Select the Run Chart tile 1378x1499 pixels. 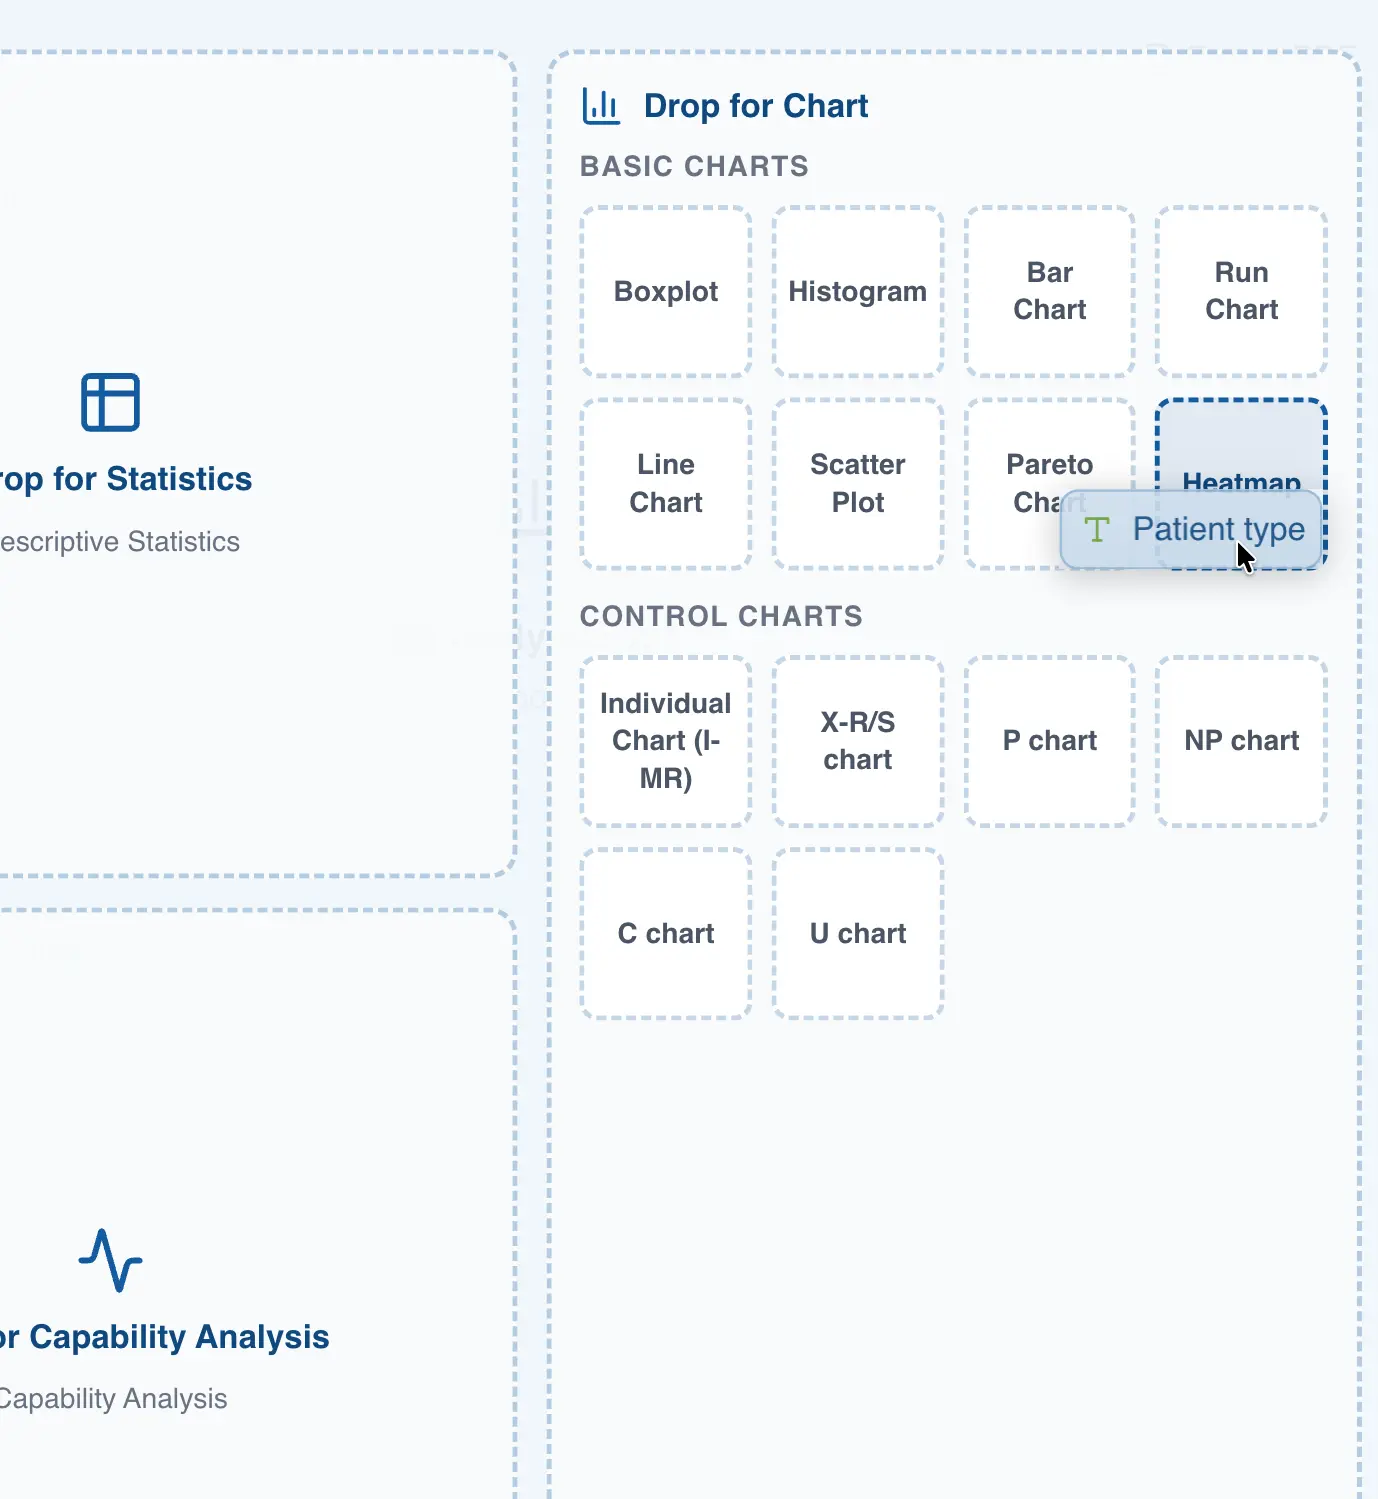point(1241,291)
